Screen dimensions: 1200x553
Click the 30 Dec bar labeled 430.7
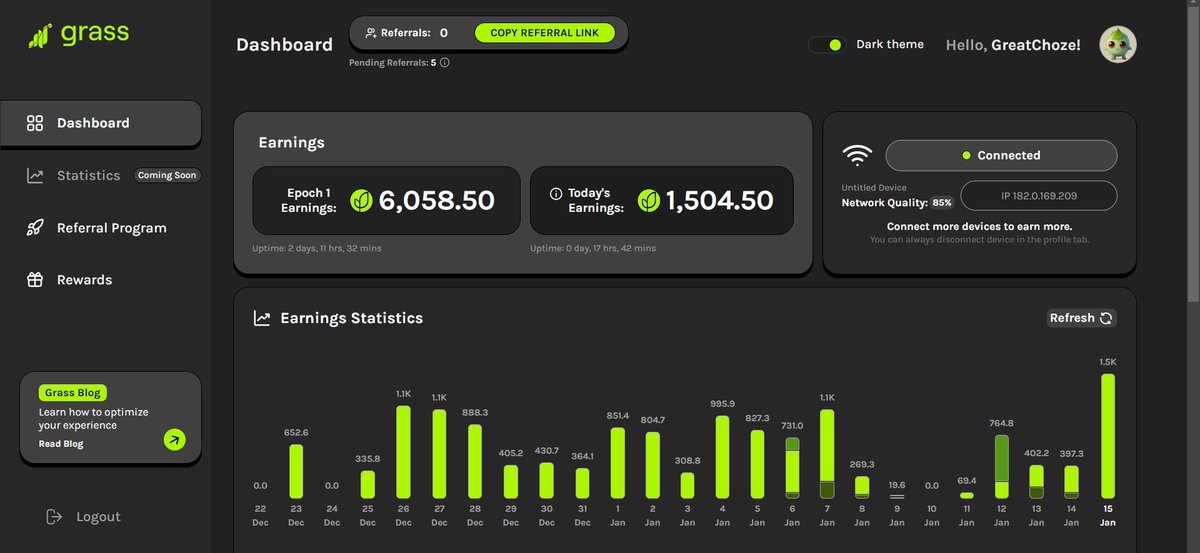point(546,481)
